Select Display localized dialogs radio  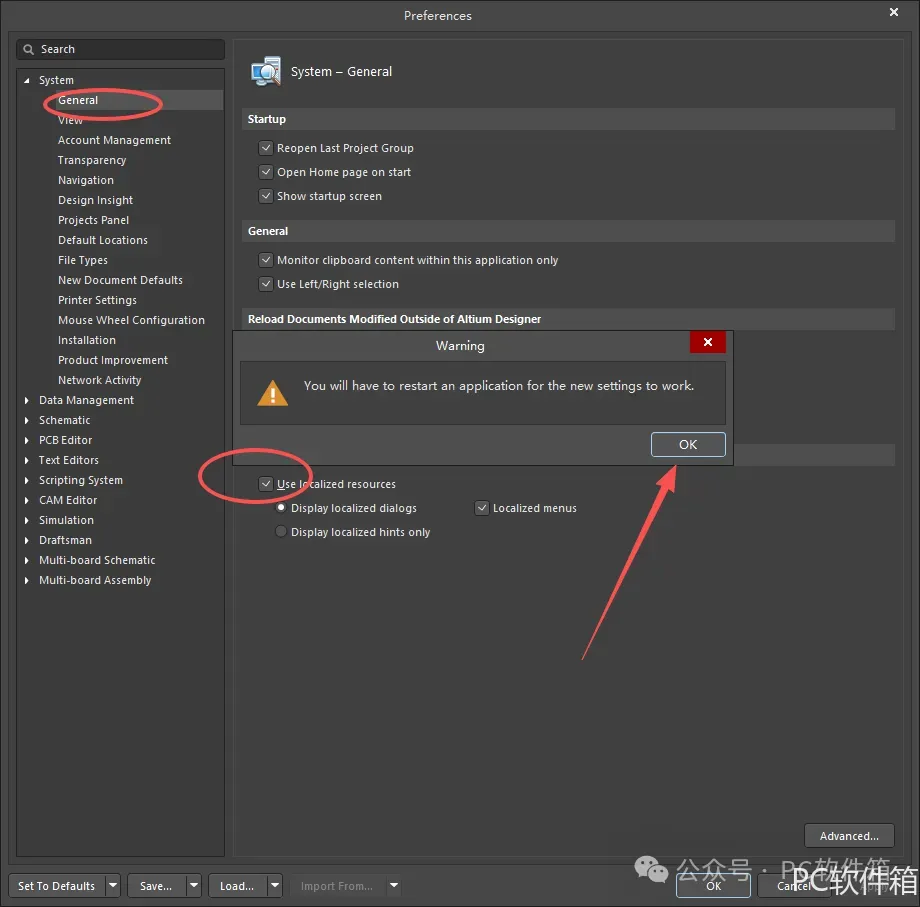281,507
